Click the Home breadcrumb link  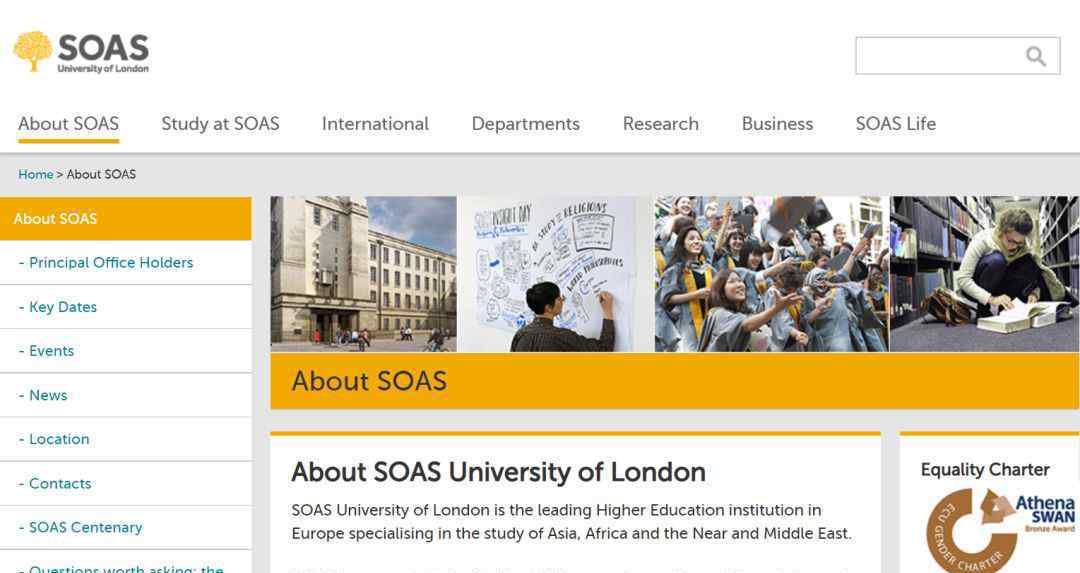click(36, 174)
